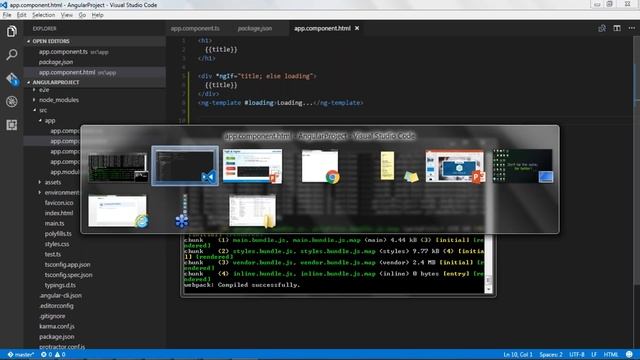Collapse the AngularProject section
This screenshot has width=640, height=360.
95,82
